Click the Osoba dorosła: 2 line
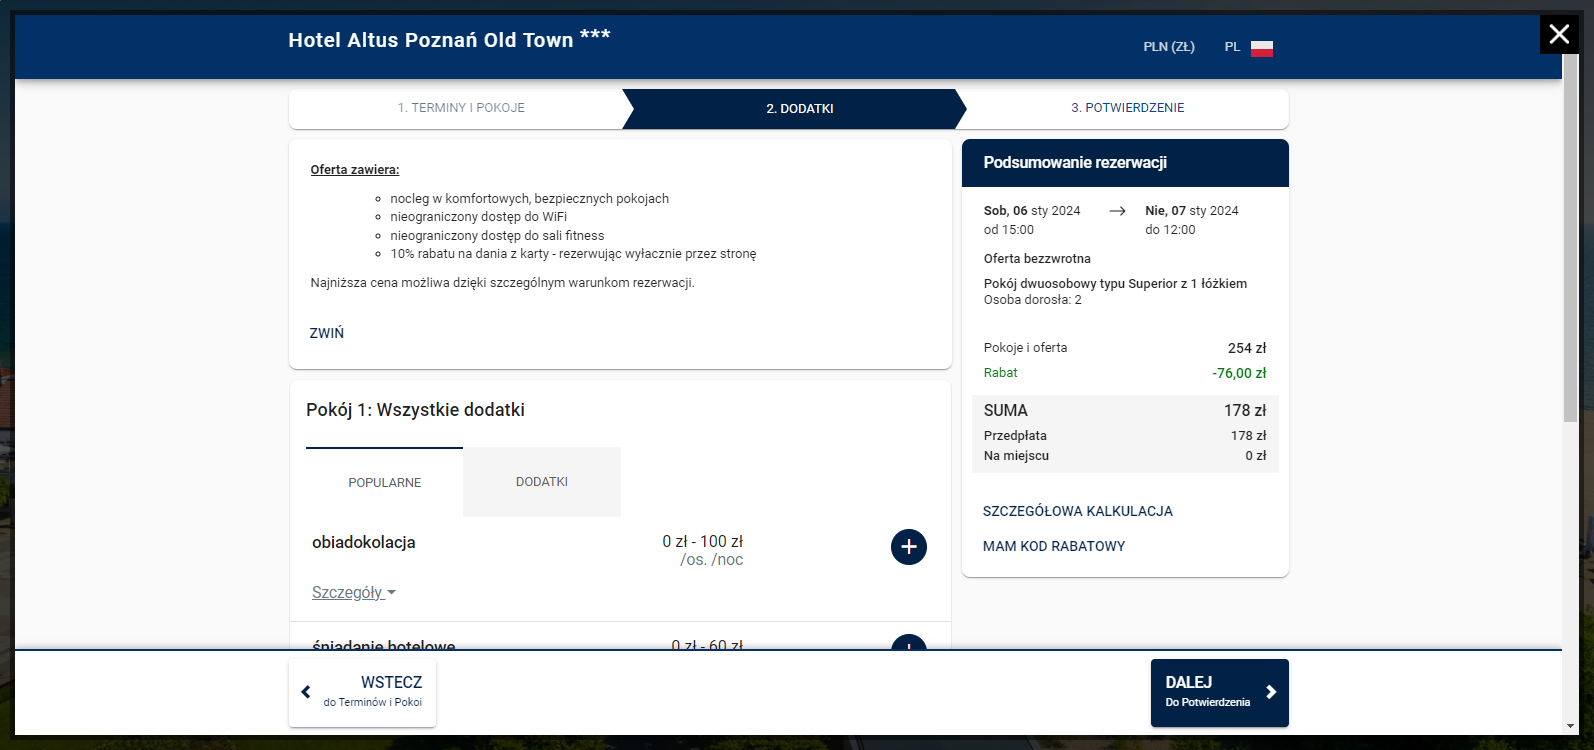Viewport: 1594px width, 750px height. (x=1032, y=300)
